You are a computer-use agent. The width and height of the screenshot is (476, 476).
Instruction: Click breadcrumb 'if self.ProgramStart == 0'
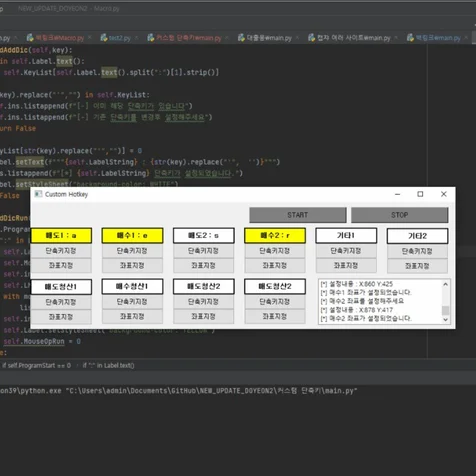tap(37, 365)
